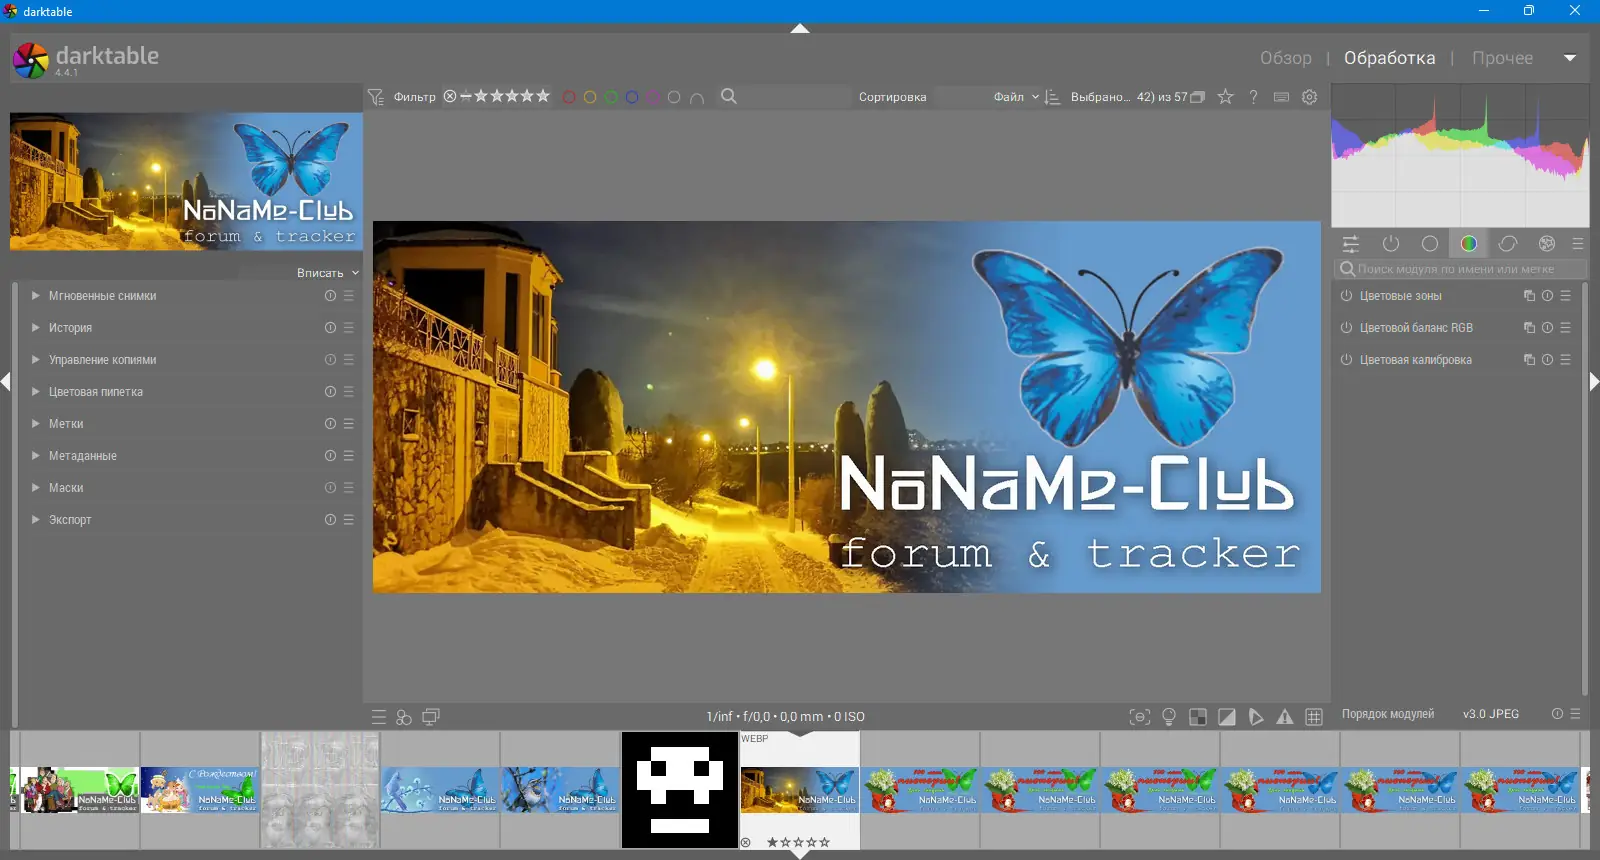Reset the История panel
The height and width of the screenshot is (860, 1600).
click(x=330, y=328)
